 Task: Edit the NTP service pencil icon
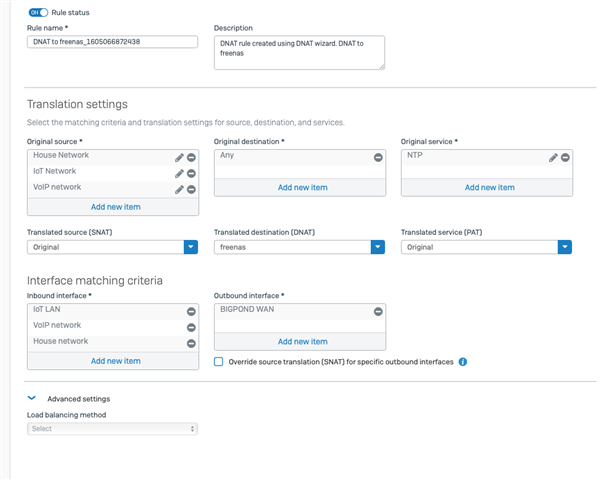pos(553,157)
